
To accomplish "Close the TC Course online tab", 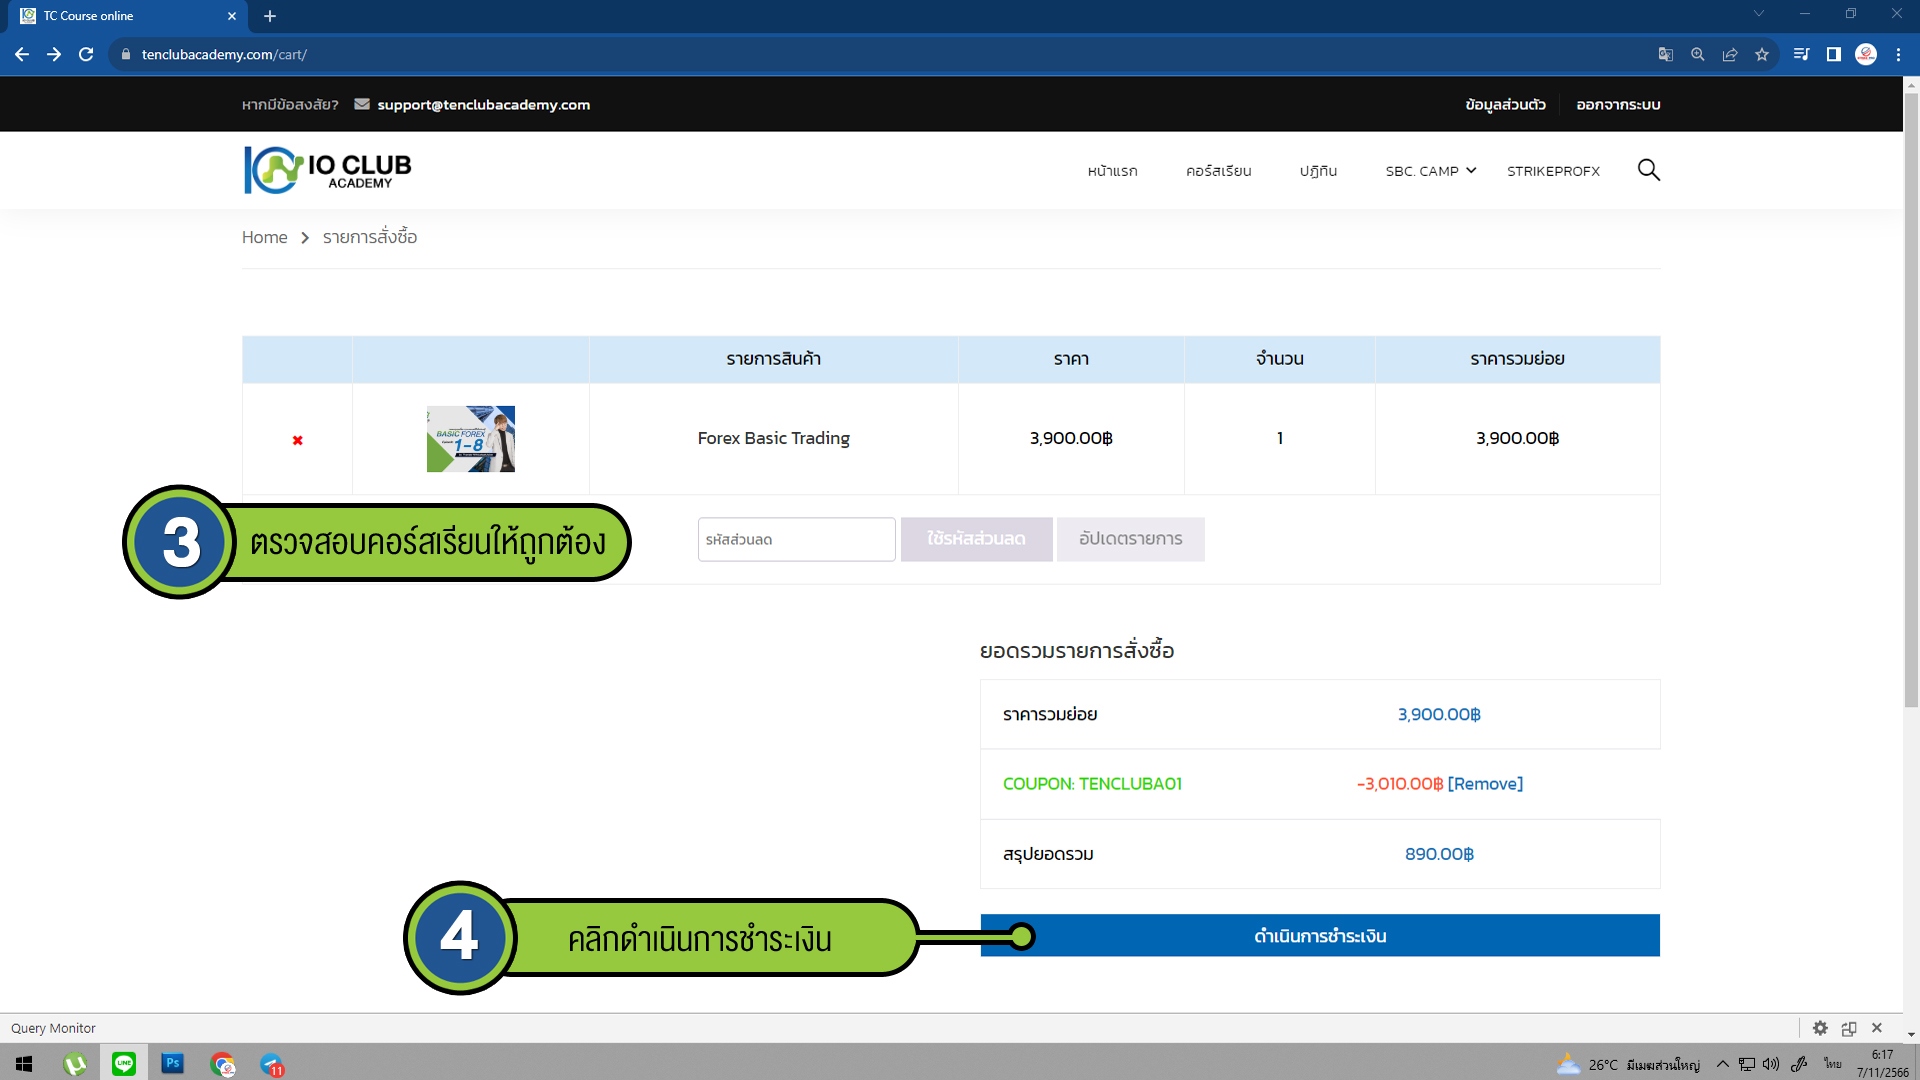I will click(x=232, y=16).
